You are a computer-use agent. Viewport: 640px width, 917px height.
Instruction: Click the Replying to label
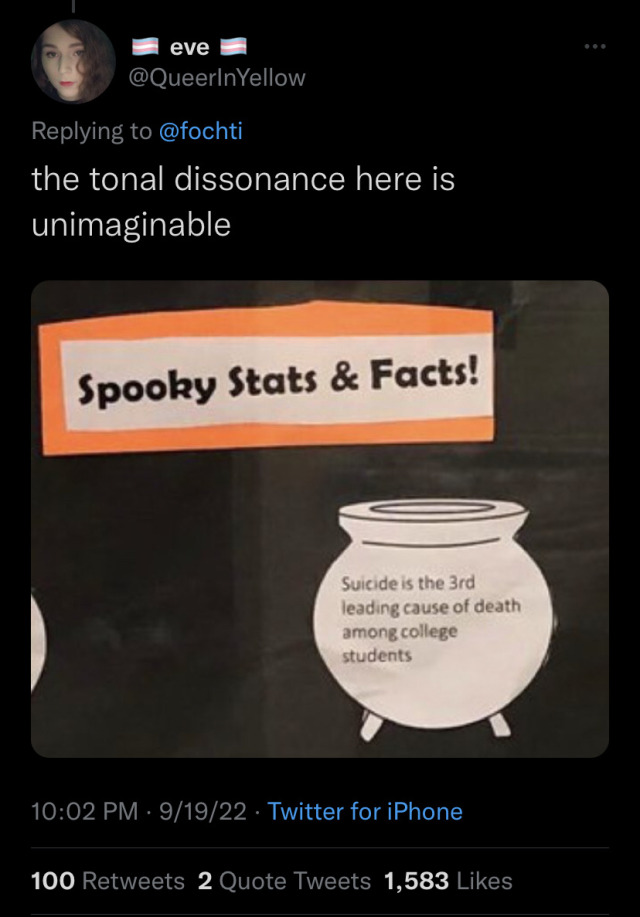[91, 130]
